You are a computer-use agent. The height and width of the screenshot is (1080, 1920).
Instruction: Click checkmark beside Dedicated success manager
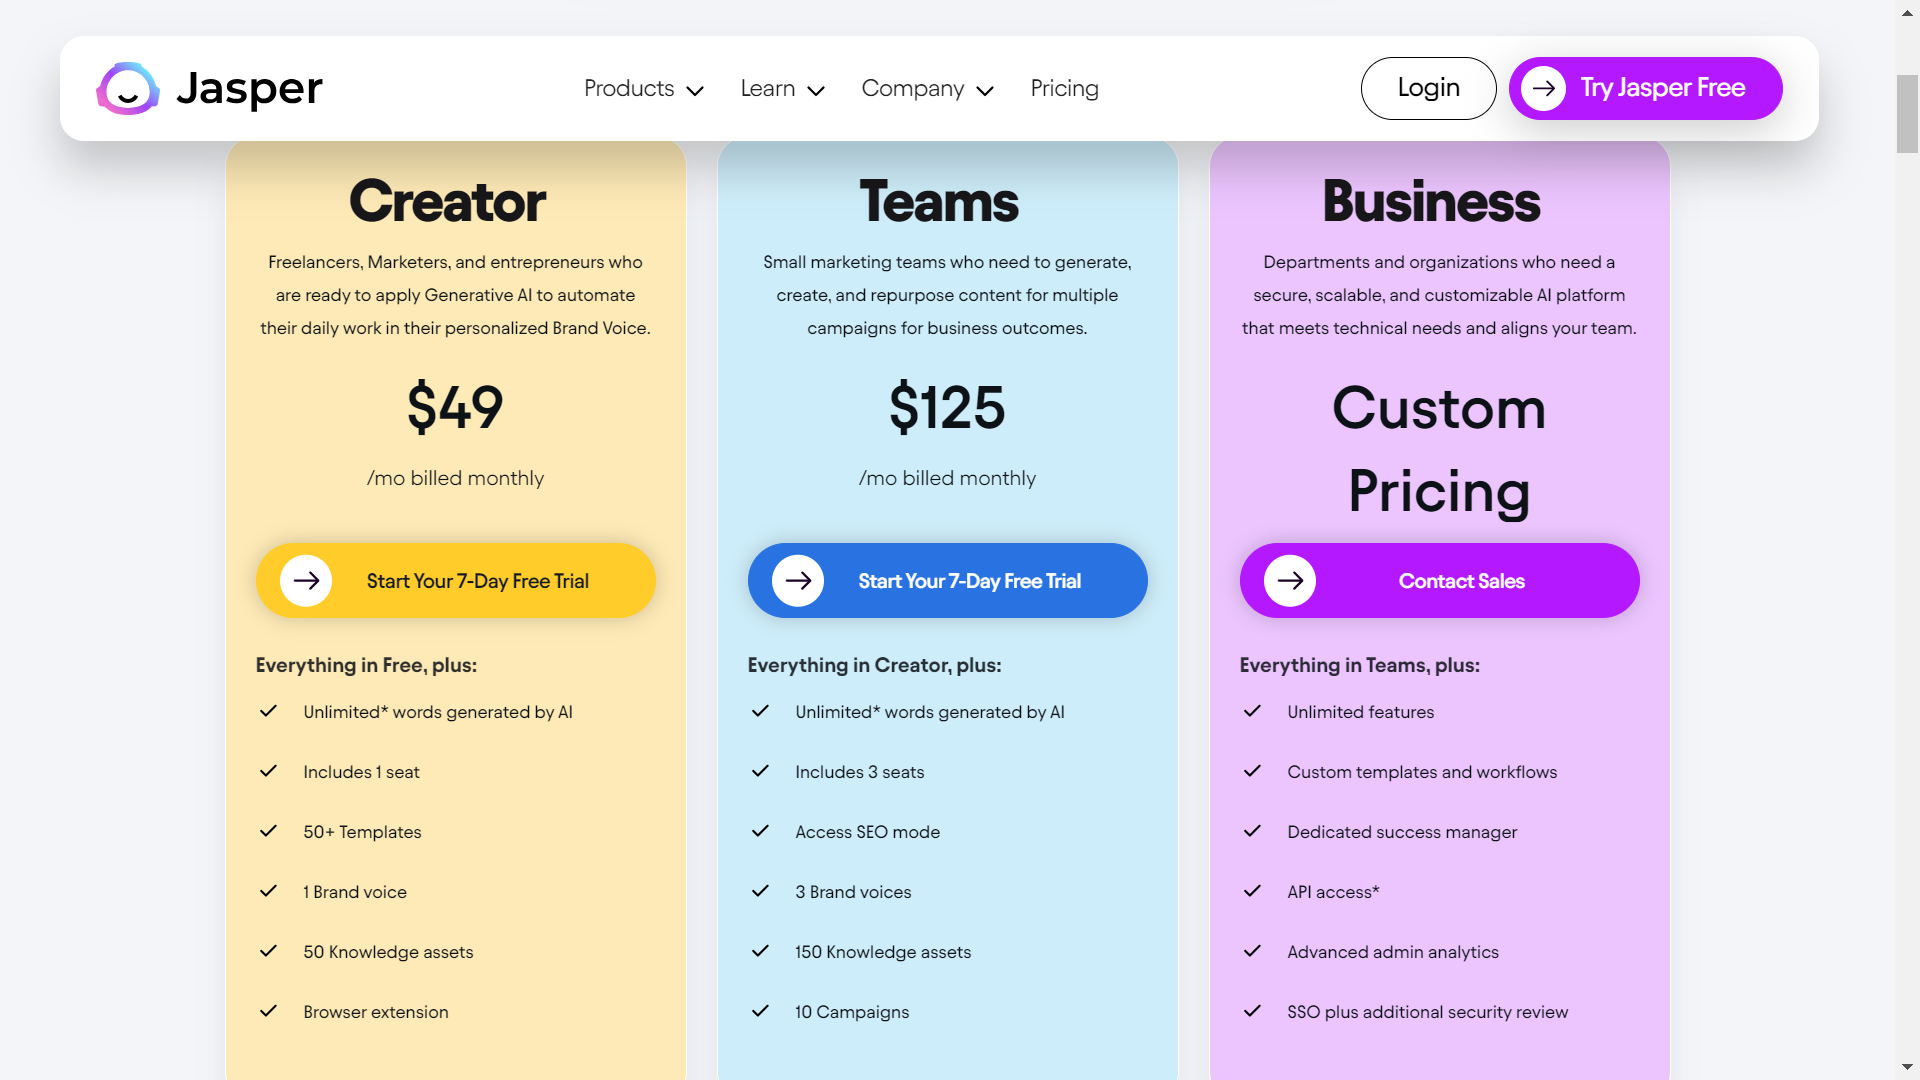pyautogui.click(x=1252, y=831)
